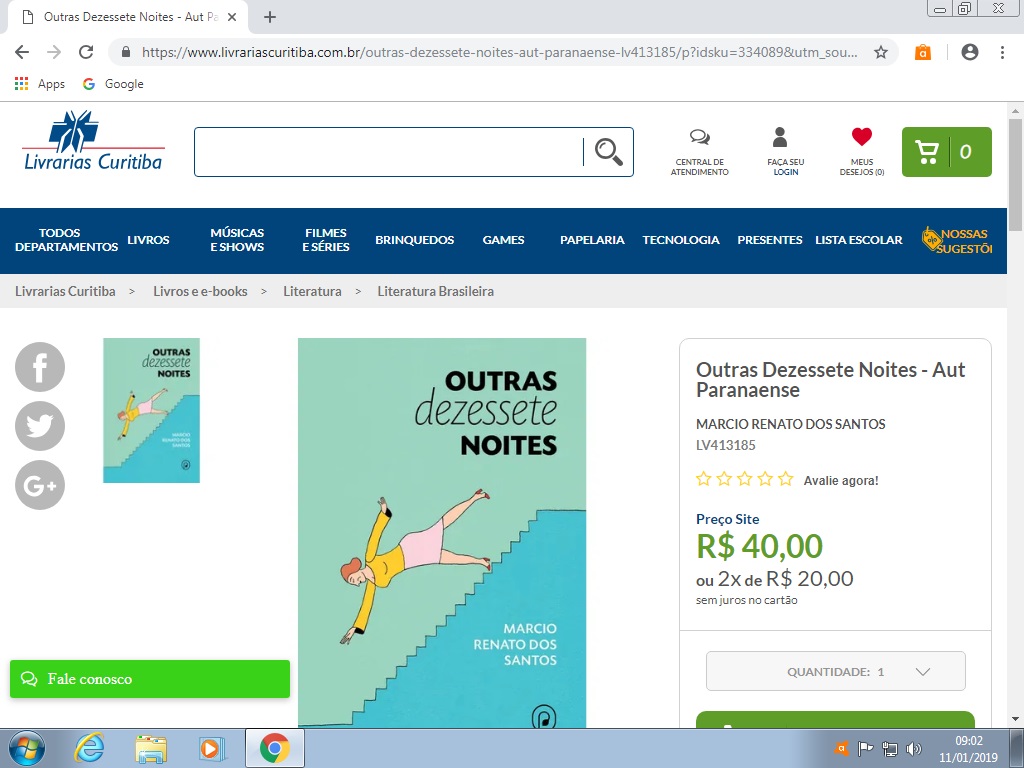
Task: Expand the Quantidade dropdown
Action: click(x=835, y=671)
